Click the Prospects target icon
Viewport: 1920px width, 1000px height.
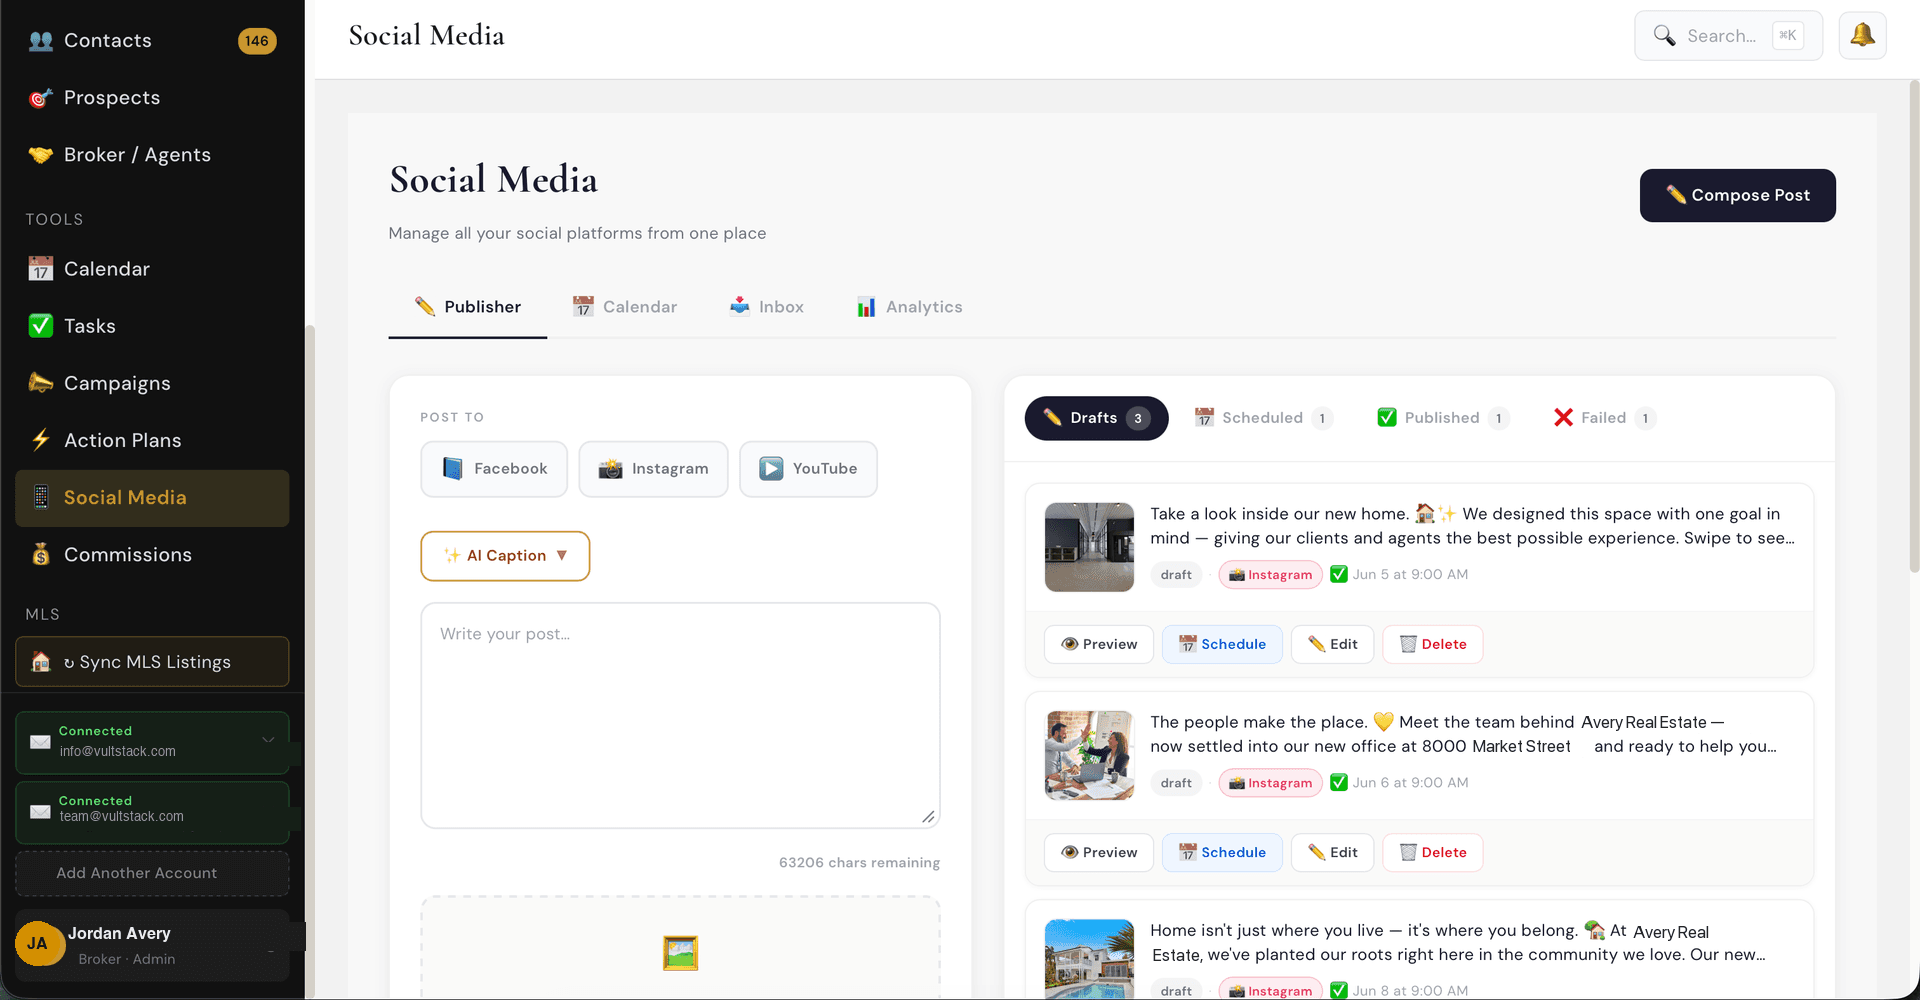41,98
